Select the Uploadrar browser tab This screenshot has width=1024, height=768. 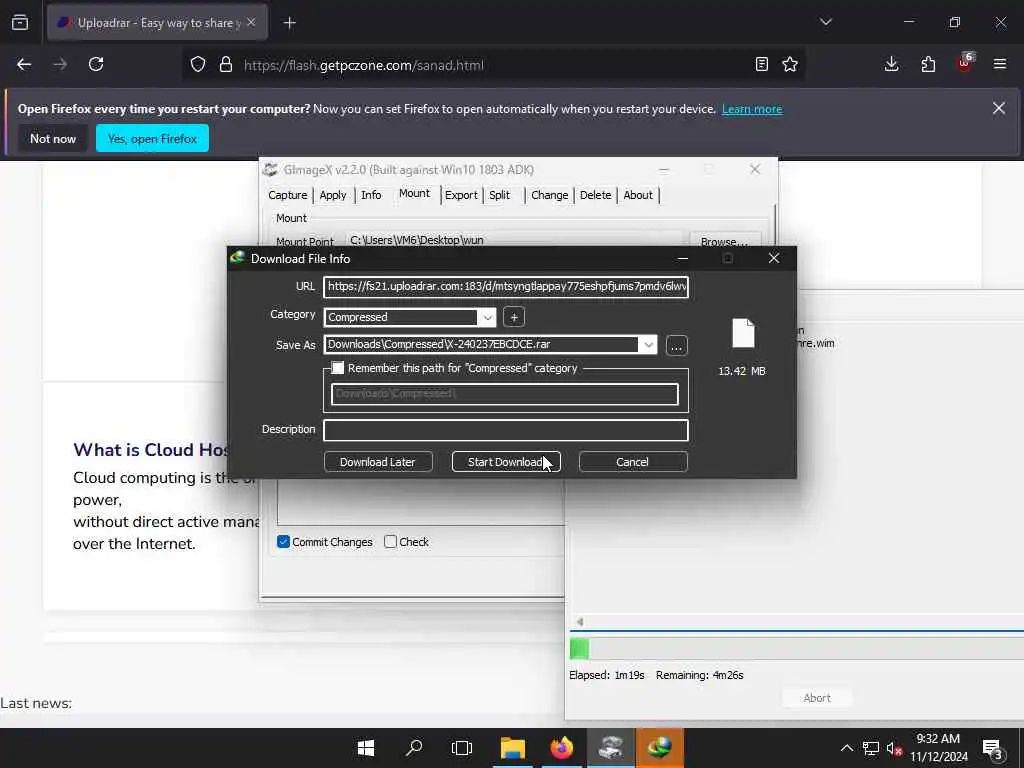click(x=157, y=23)
